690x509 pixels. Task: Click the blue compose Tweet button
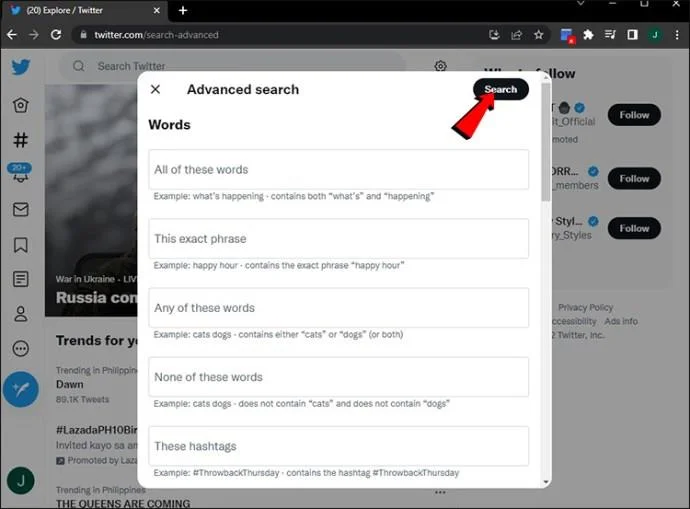point(21,389)
